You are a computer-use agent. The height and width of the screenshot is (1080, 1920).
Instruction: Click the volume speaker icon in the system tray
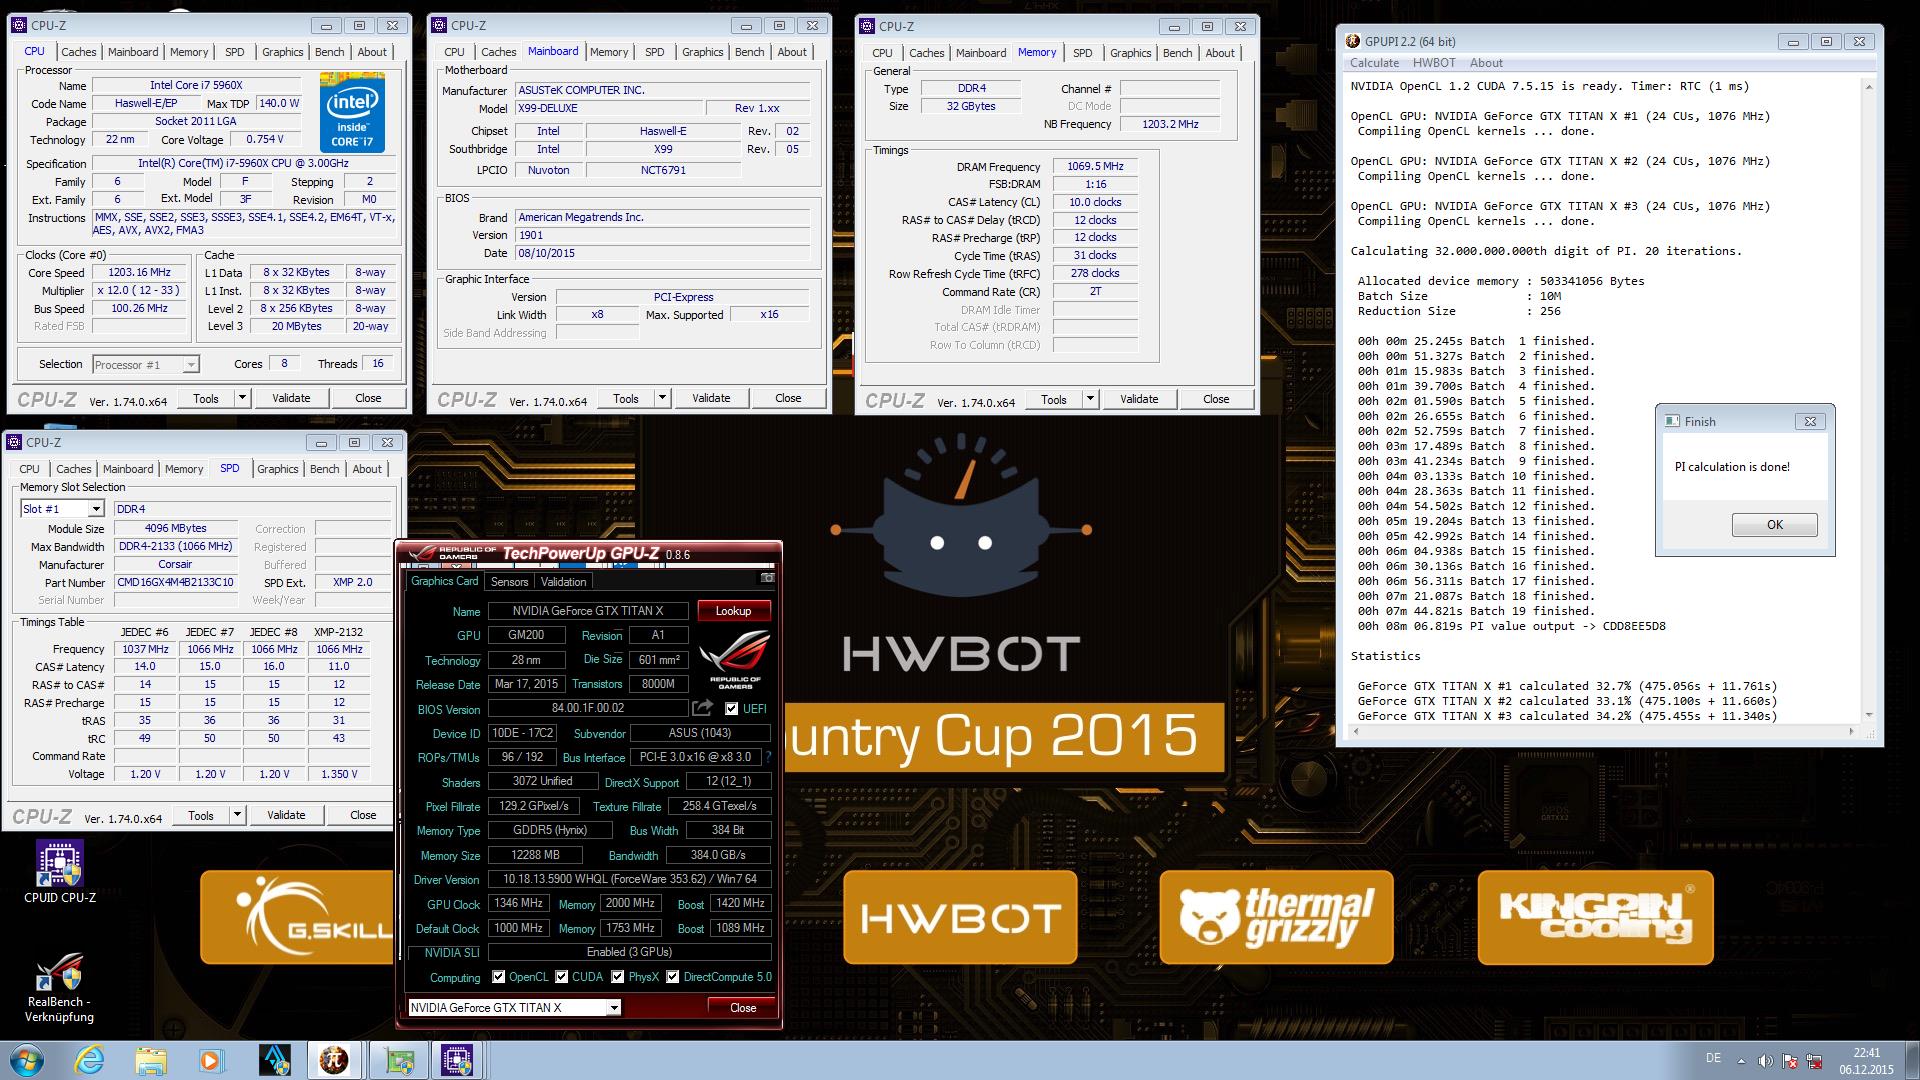pyautogui.click(x=1765, y=1061)
